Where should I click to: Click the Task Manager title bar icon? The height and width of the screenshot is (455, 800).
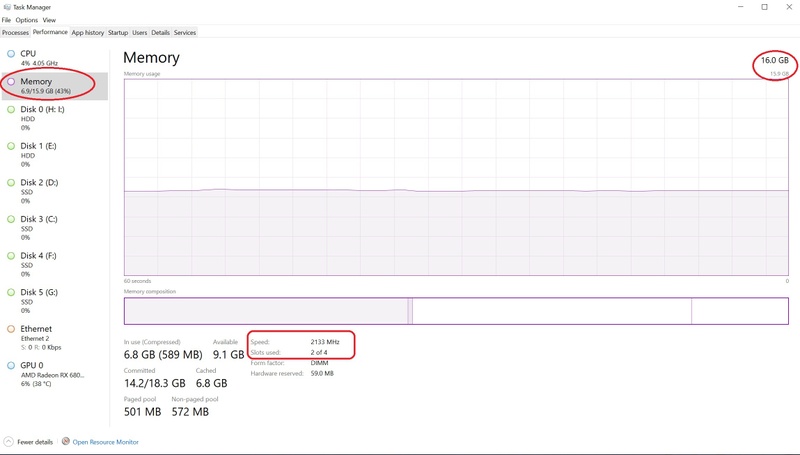[x=7, y=7]
